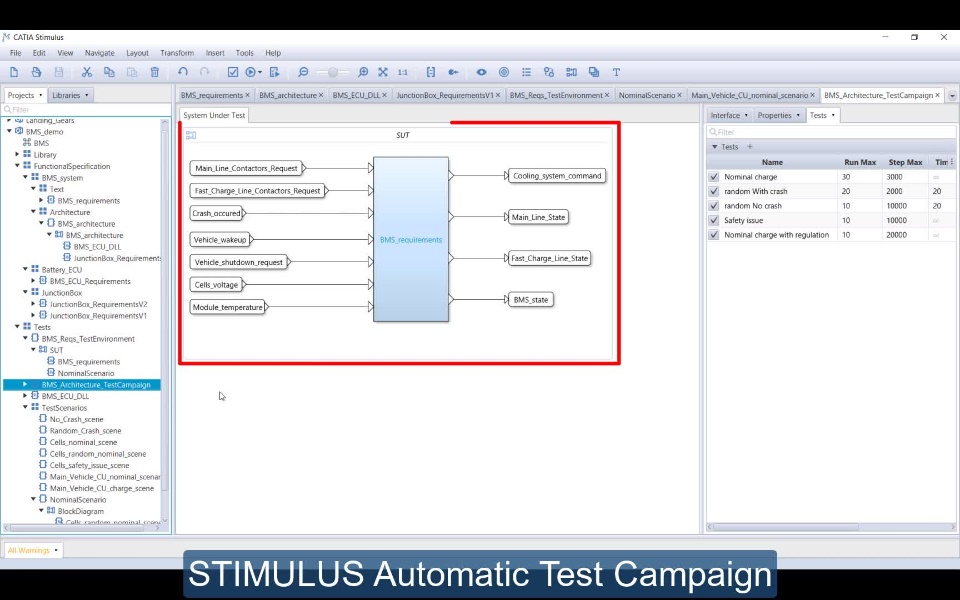Switch to the Interface panel tab
The height and width of the screenshot is (600, 960).
point(725,115)
